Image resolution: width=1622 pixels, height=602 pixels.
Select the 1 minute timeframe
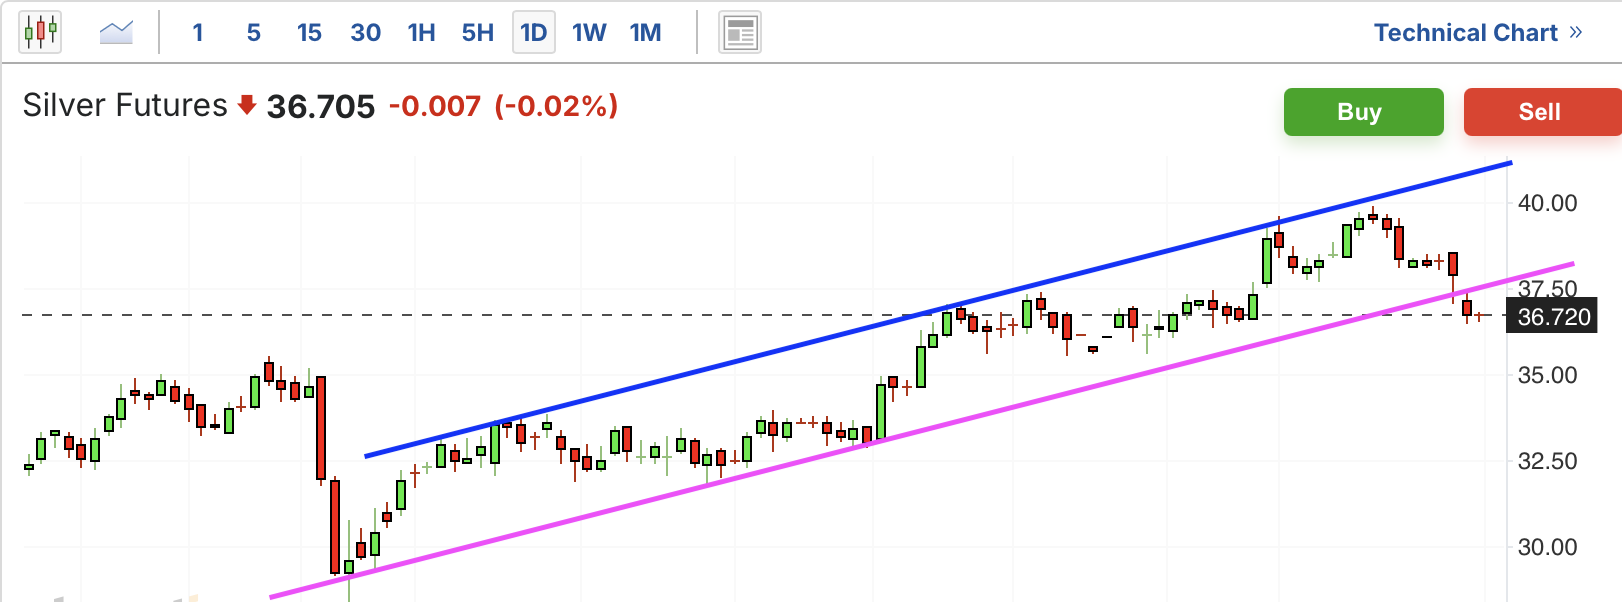pyautogui.click(x=198, y=33)
